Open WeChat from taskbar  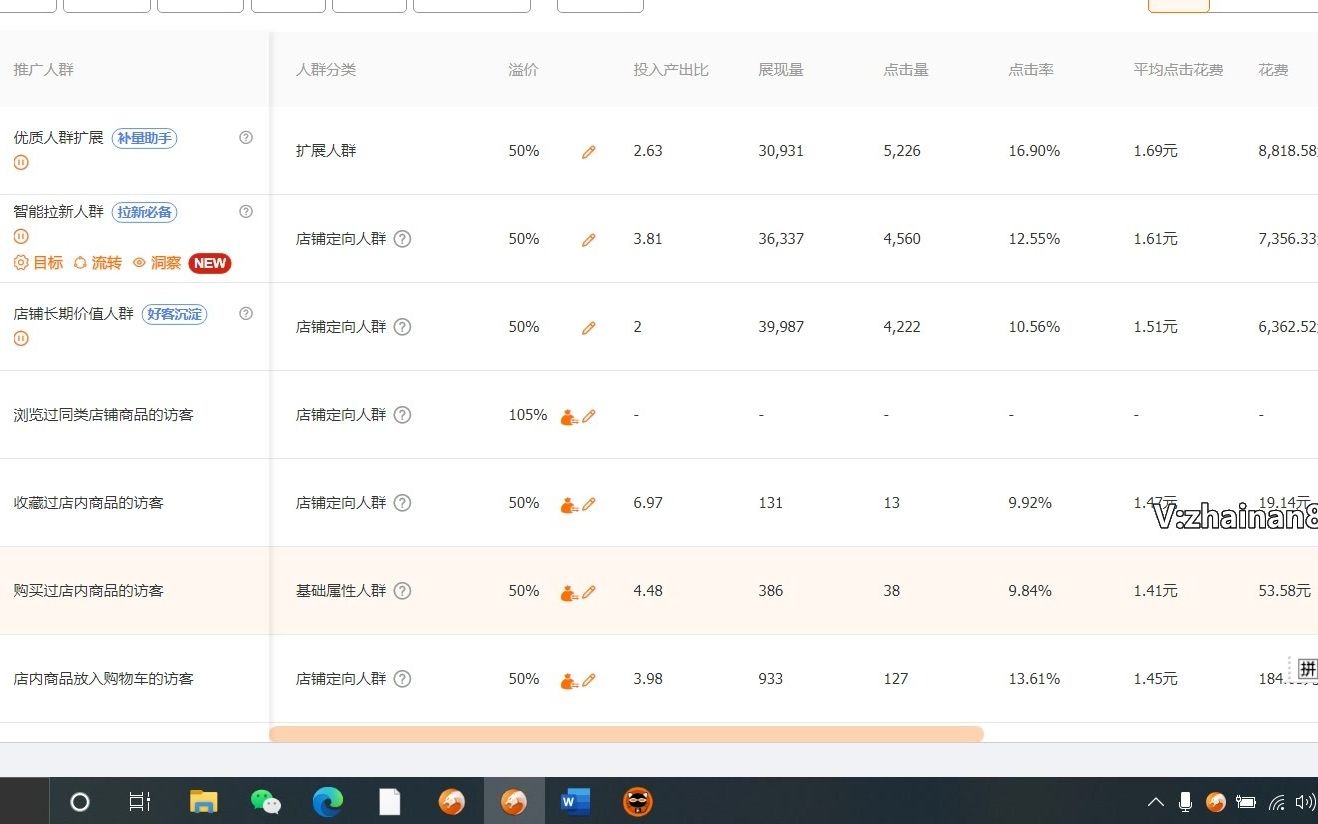pos(265,801)
